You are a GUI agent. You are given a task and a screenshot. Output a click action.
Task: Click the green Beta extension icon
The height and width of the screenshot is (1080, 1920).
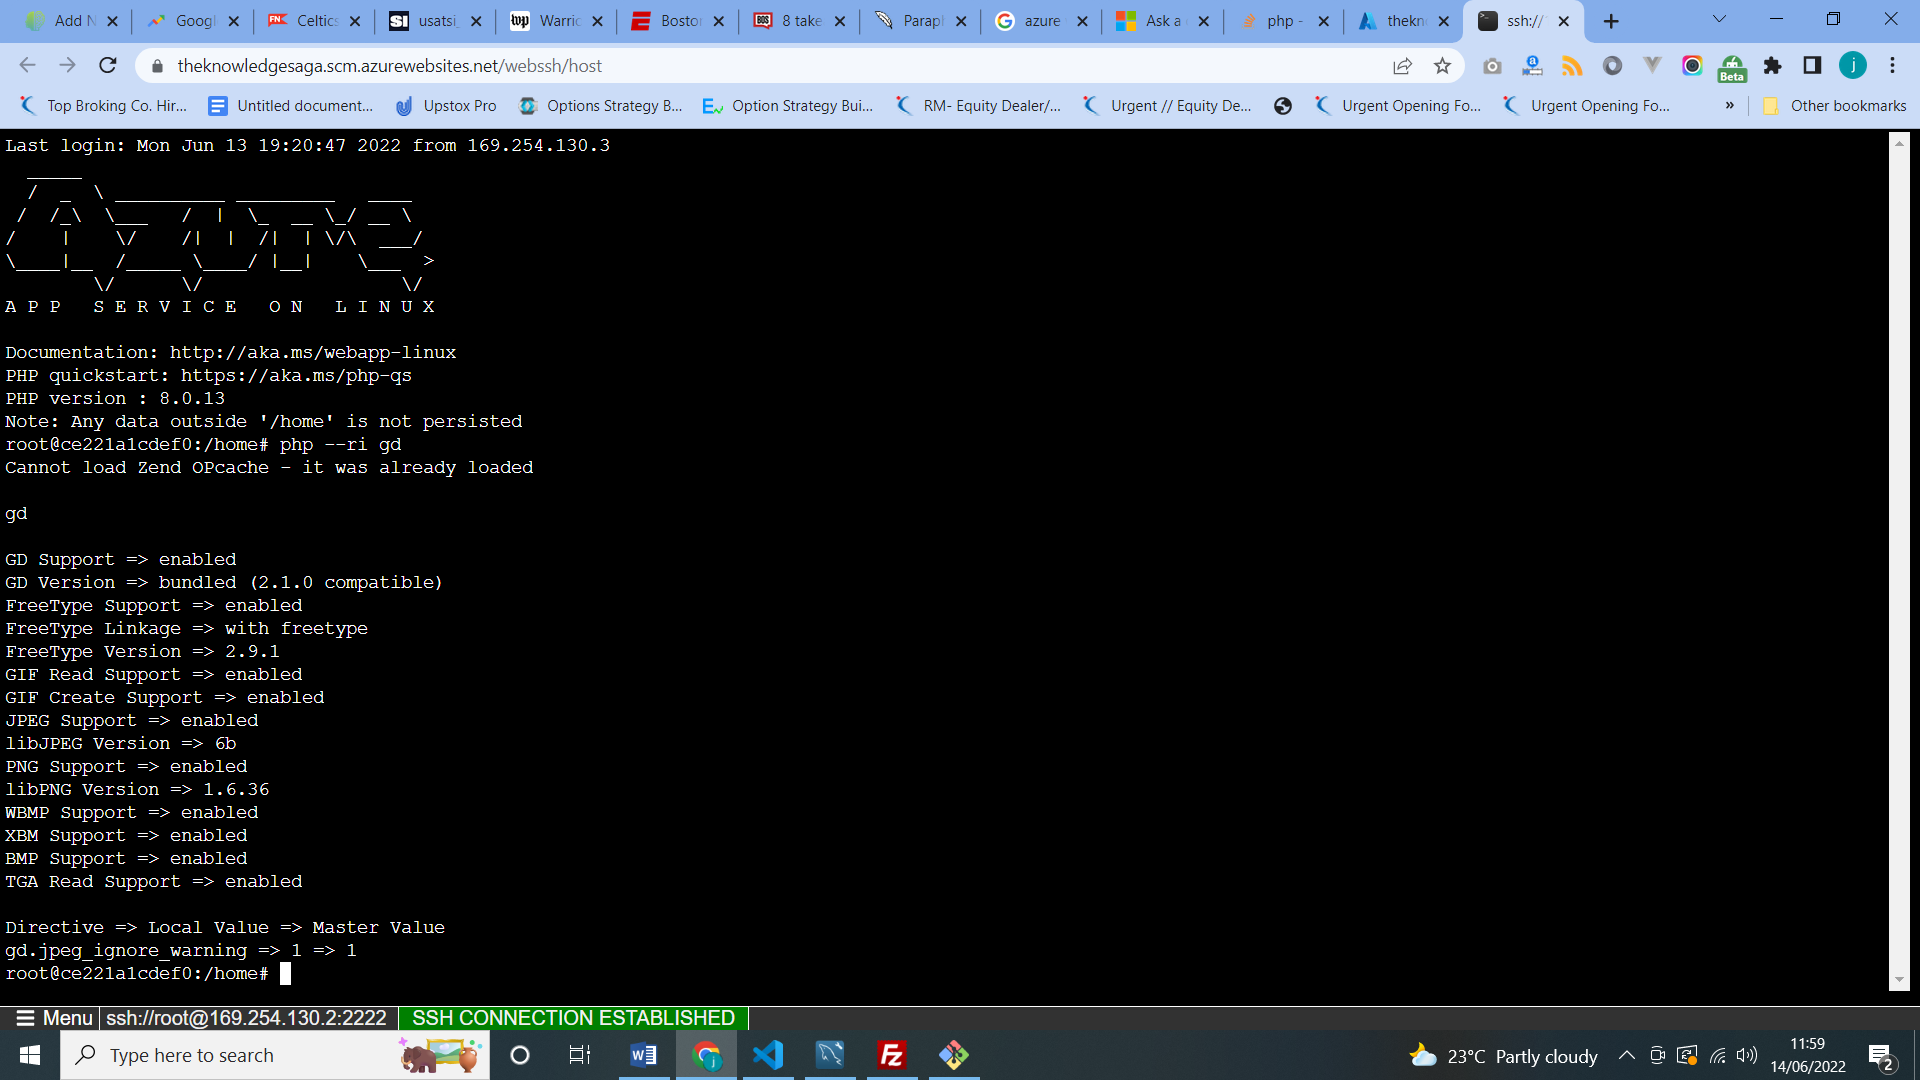(1732, 68)
